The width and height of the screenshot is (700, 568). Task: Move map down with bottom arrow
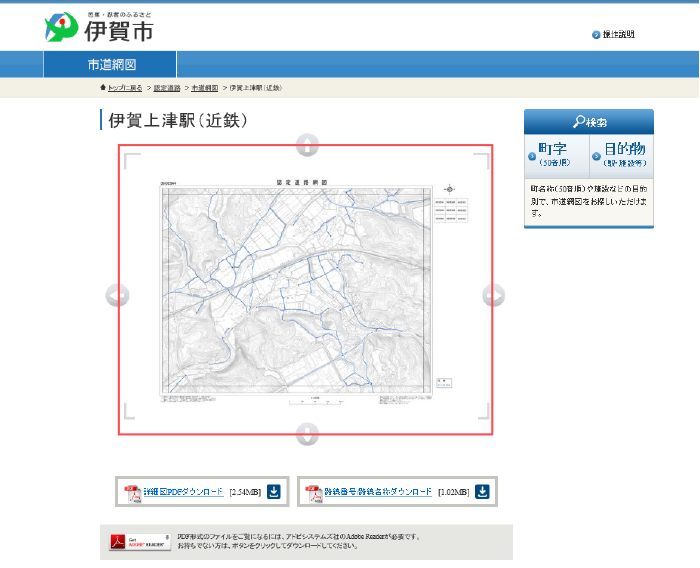point(307,434)
